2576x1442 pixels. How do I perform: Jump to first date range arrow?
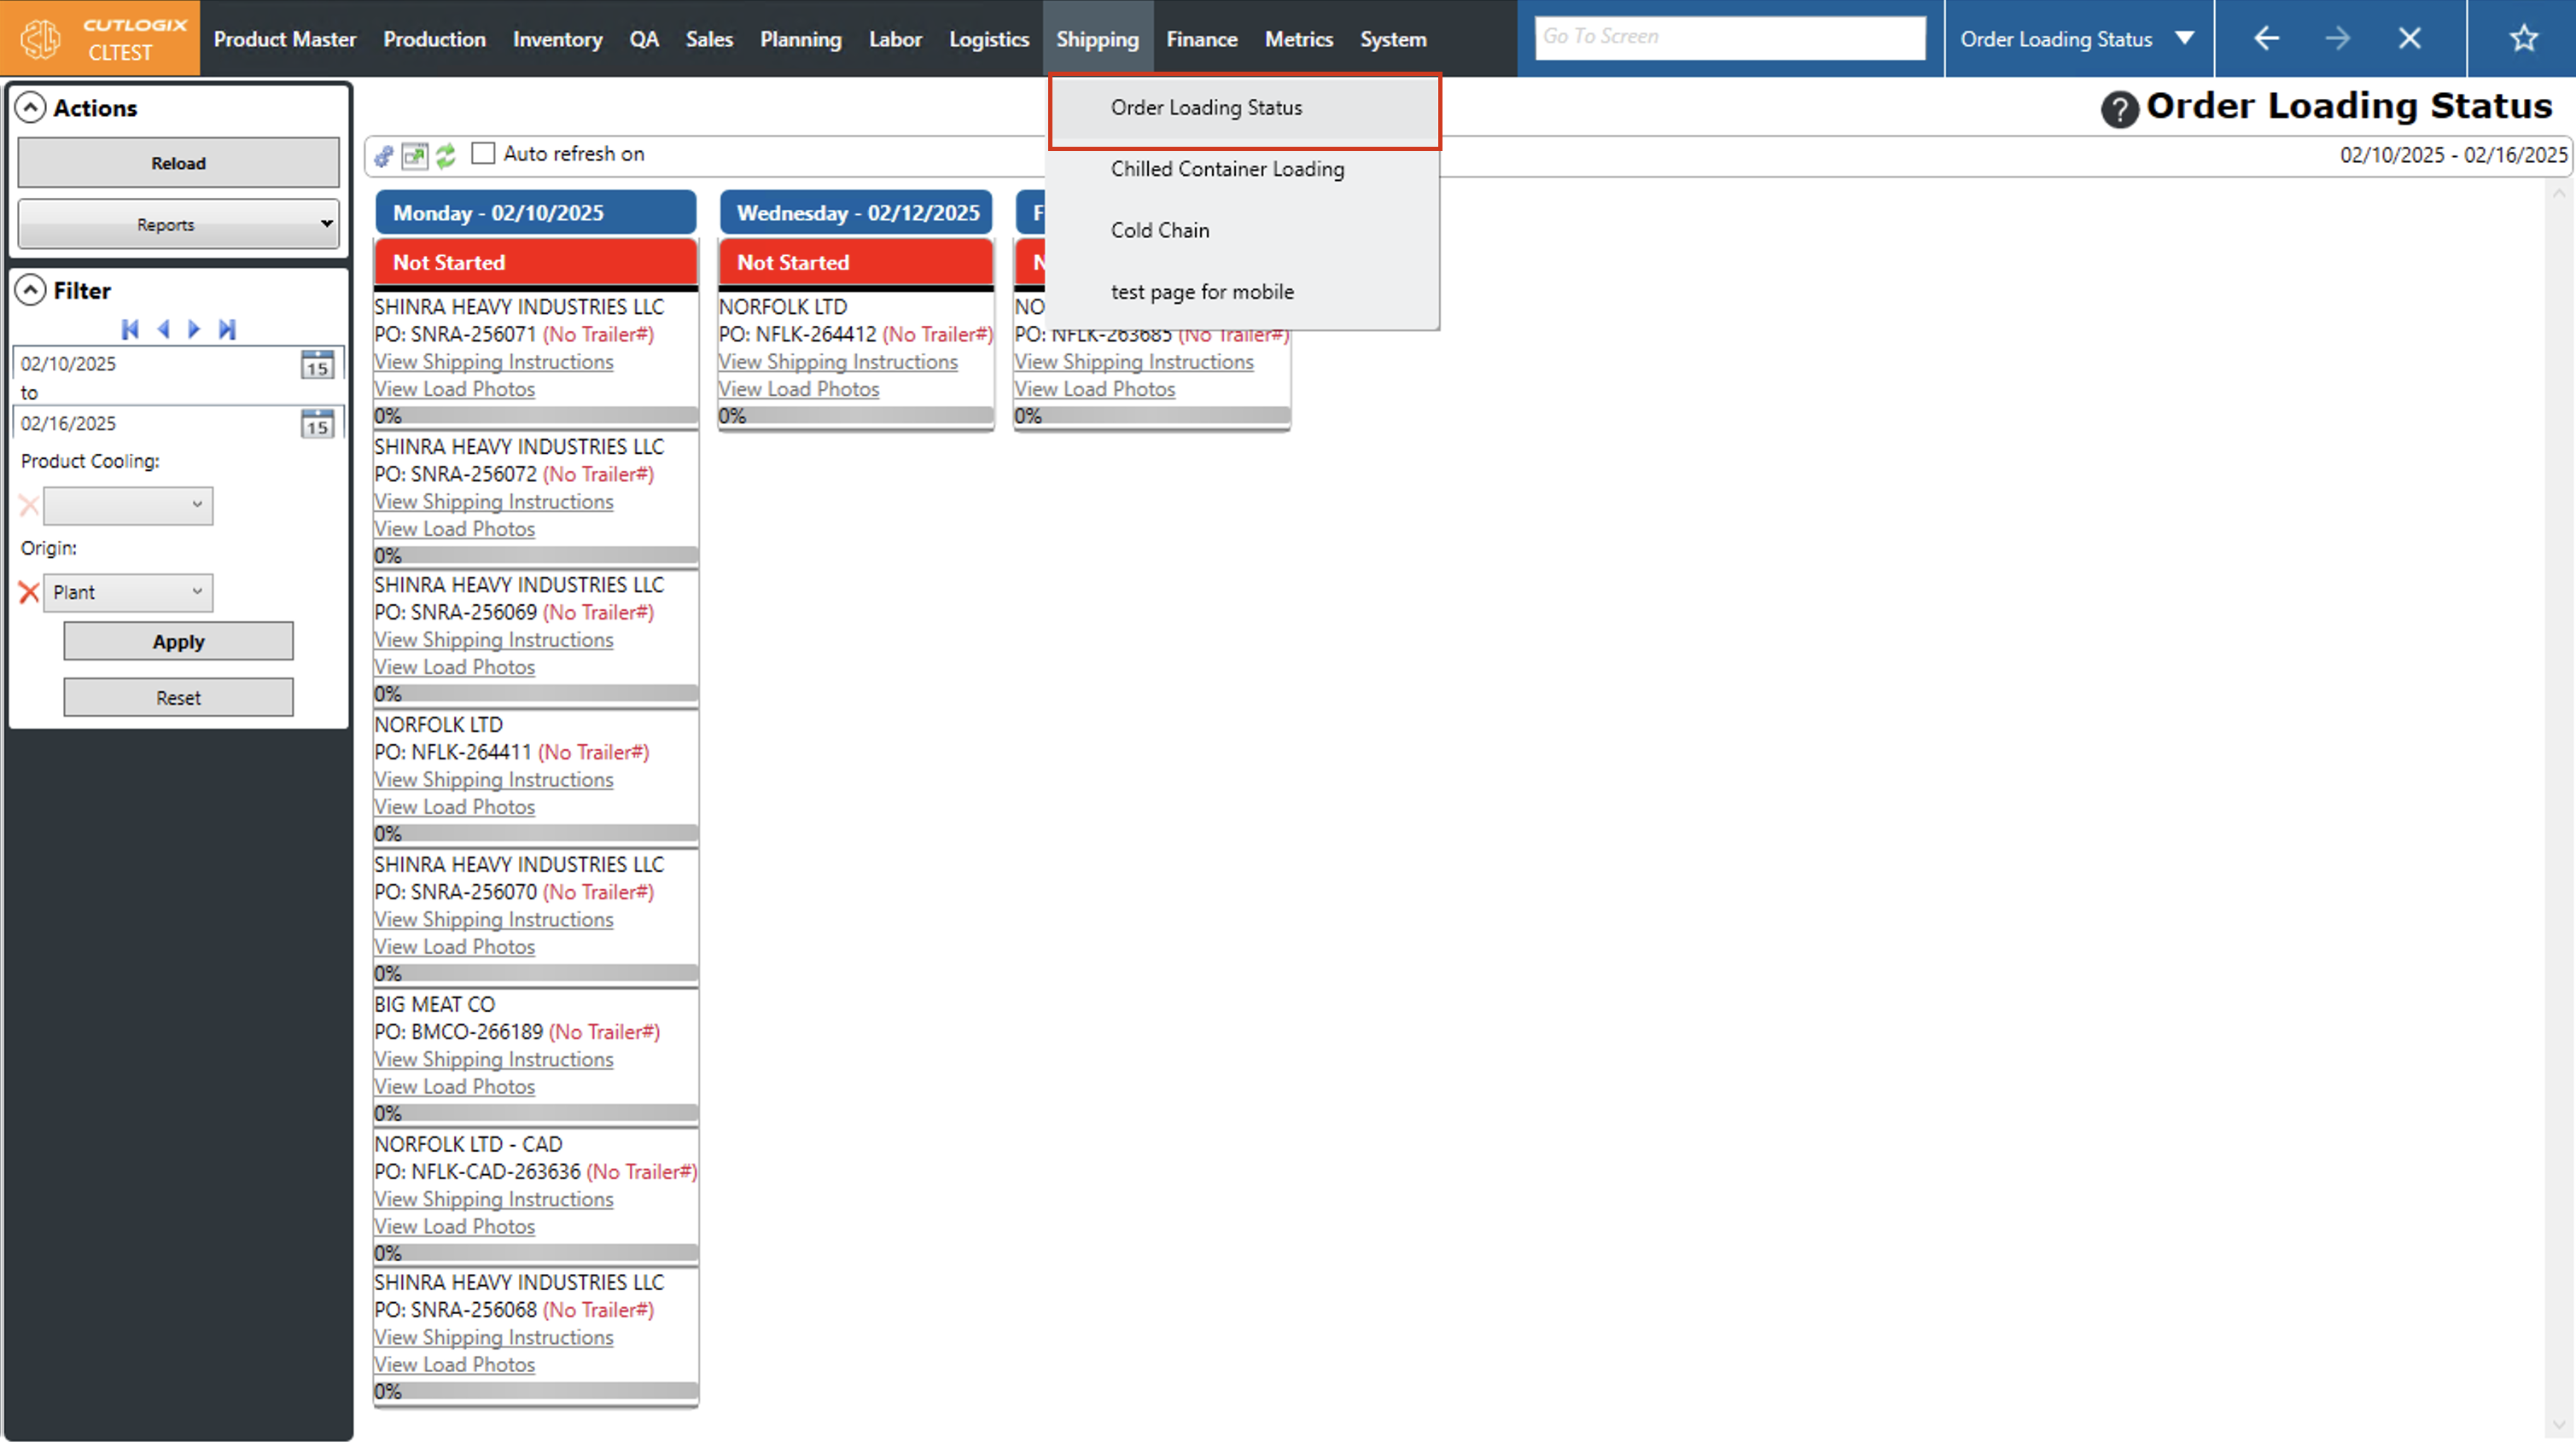(x=130, y=329)
